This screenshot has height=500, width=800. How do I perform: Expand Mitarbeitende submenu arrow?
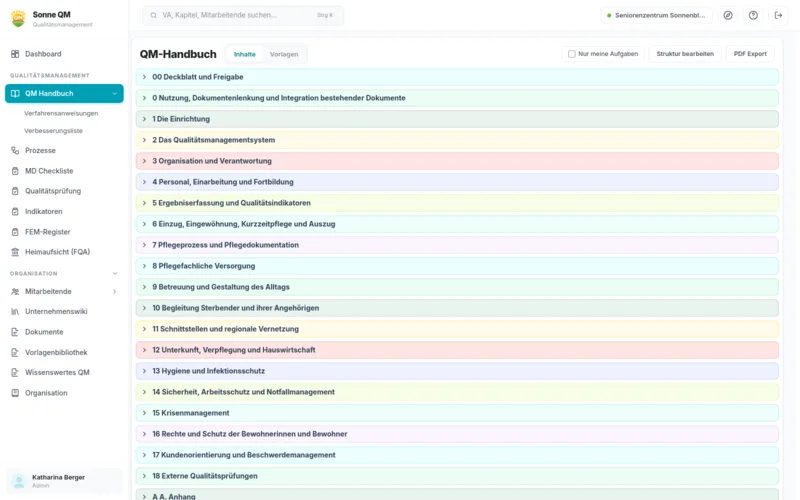tap(114, 291)
